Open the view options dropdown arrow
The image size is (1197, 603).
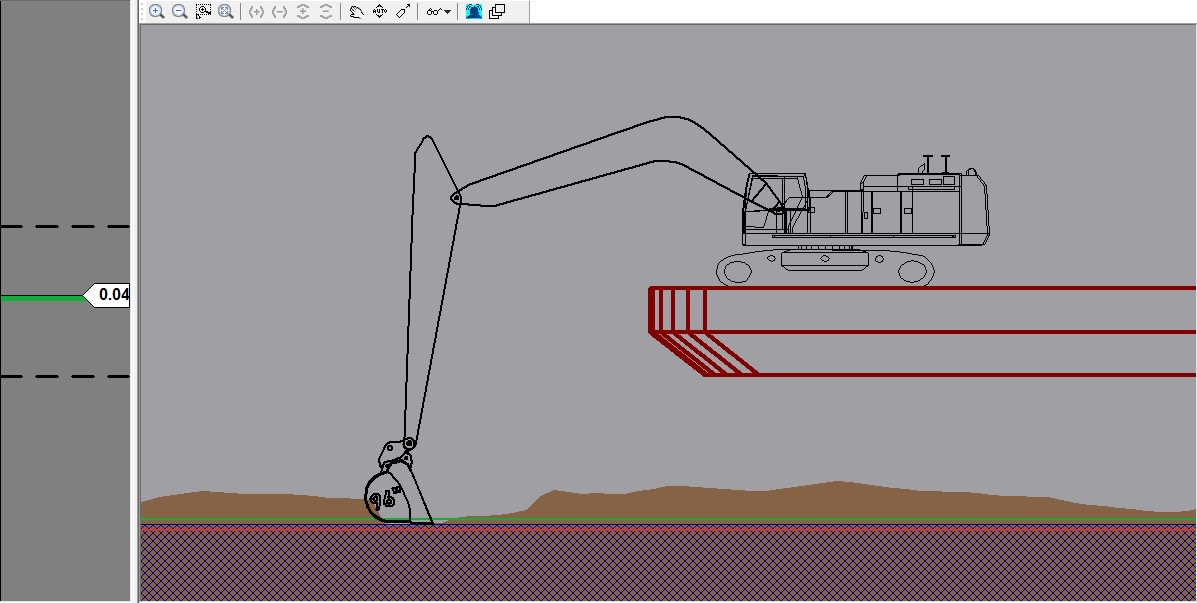coord(447,12)
